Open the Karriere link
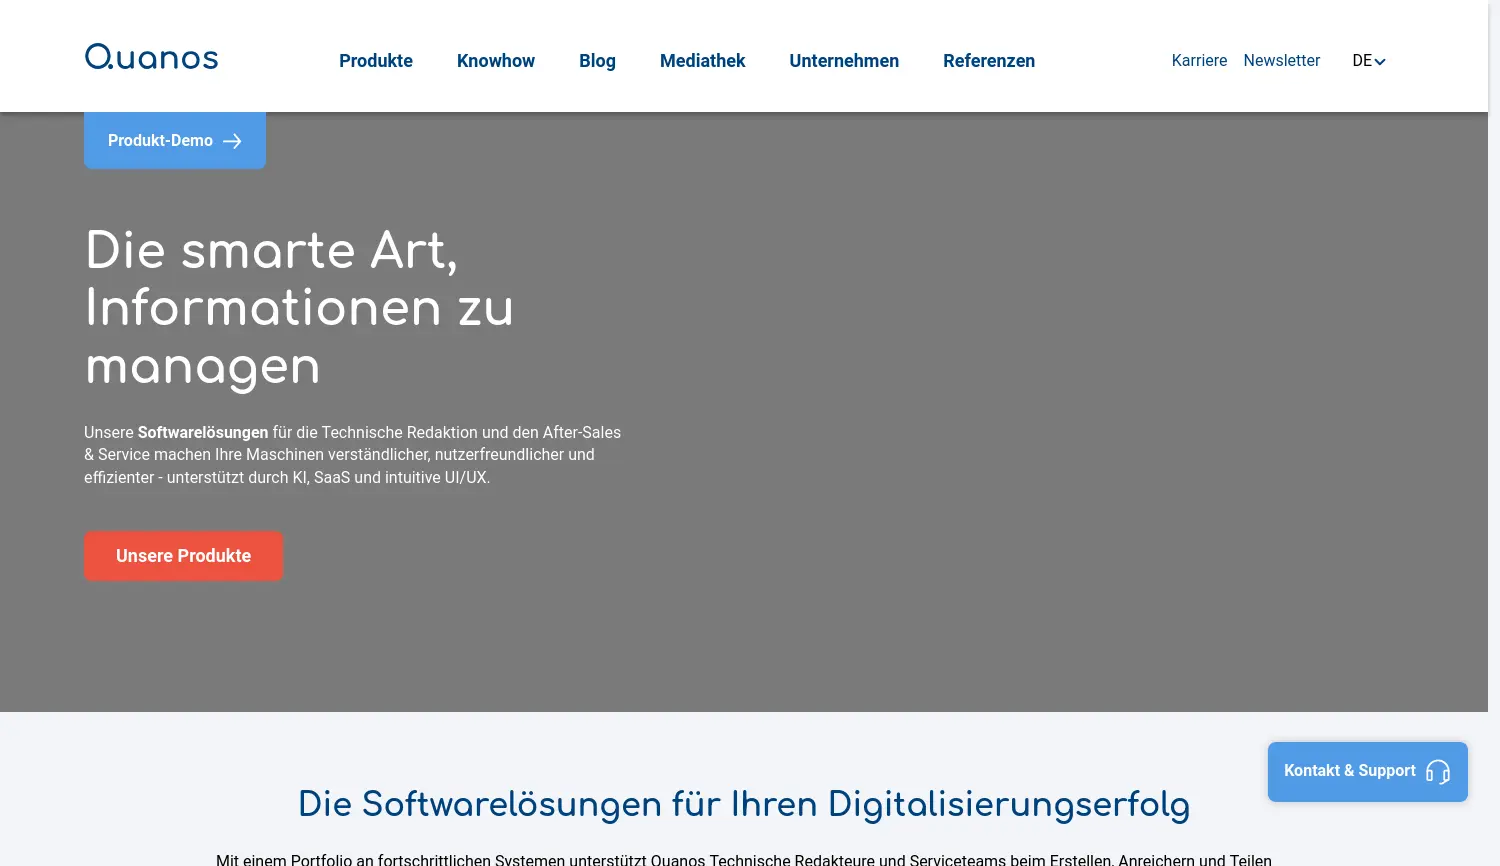 1199,61
